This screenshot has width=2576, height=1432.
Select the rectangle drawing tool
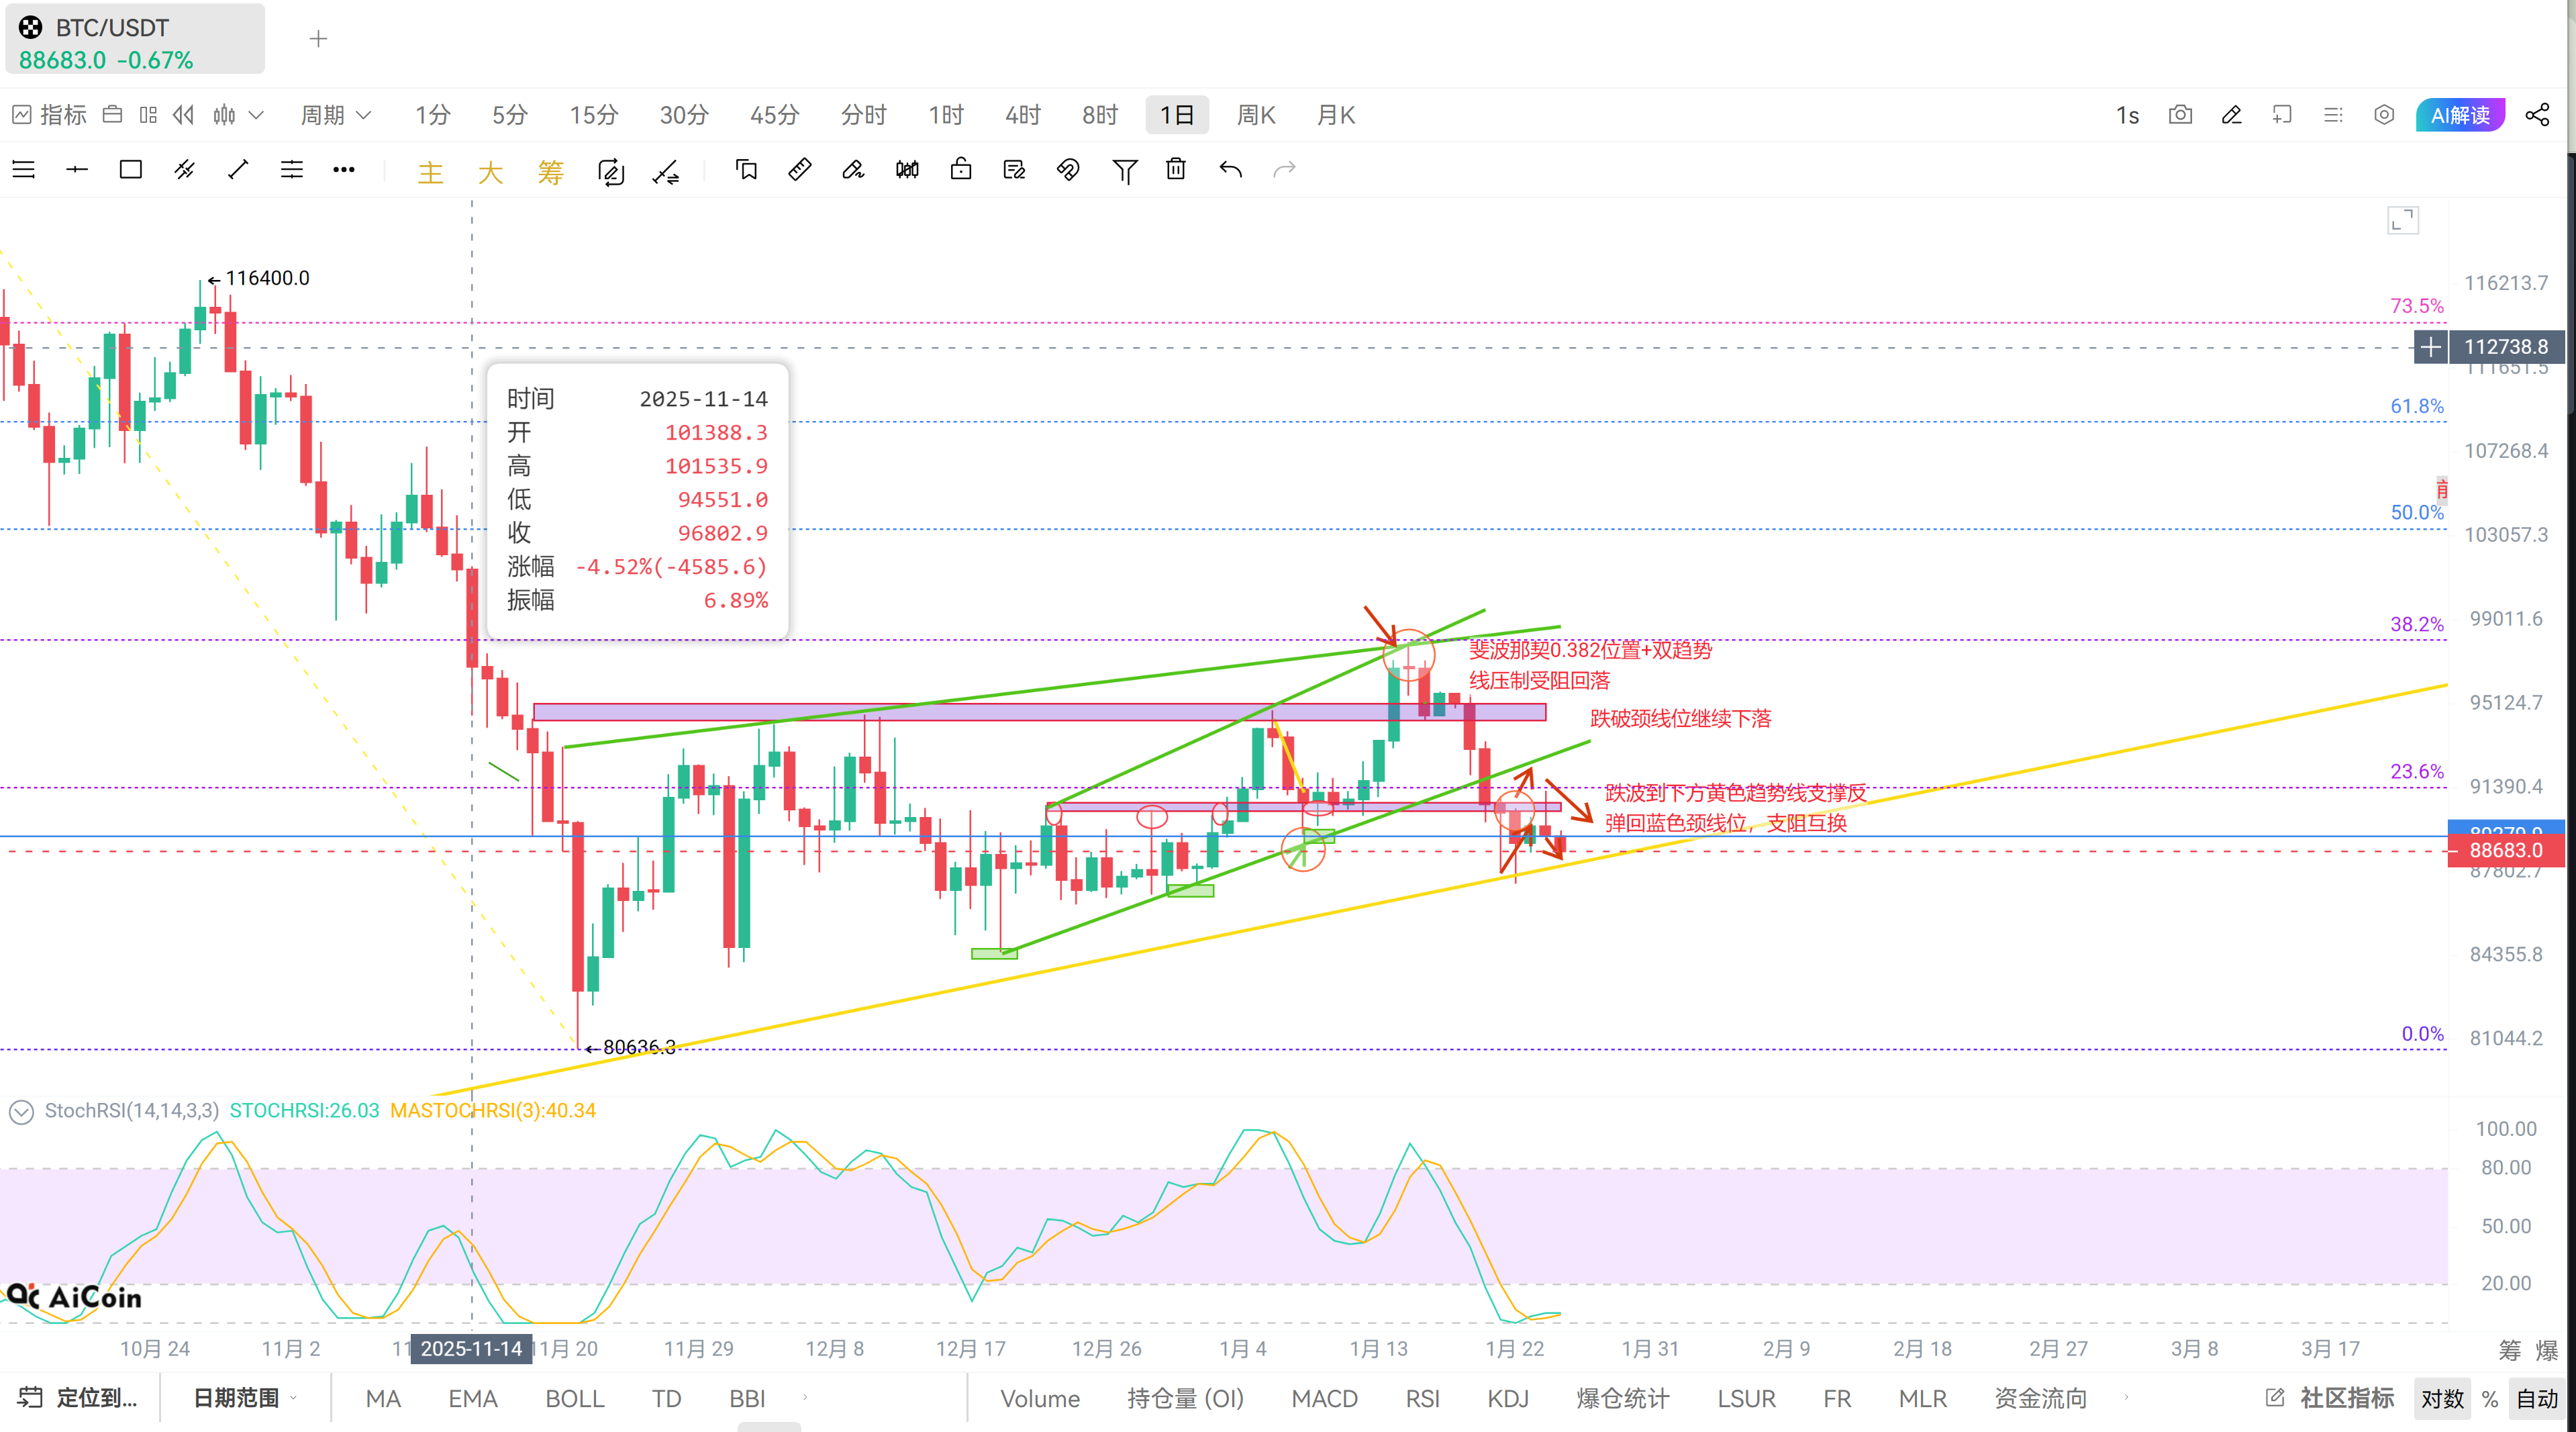pos(130,170)
